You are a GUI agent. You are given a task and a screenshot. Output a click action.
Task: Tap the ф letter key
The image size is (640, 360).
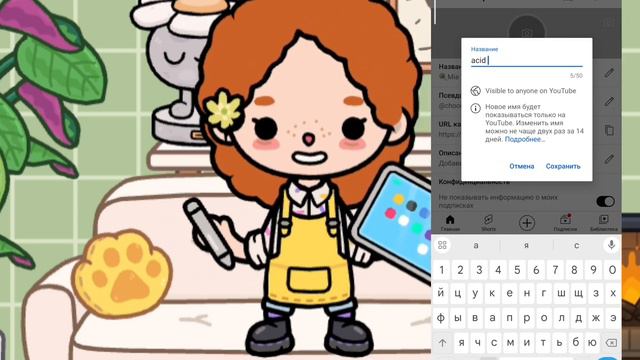tap(441, 317)
